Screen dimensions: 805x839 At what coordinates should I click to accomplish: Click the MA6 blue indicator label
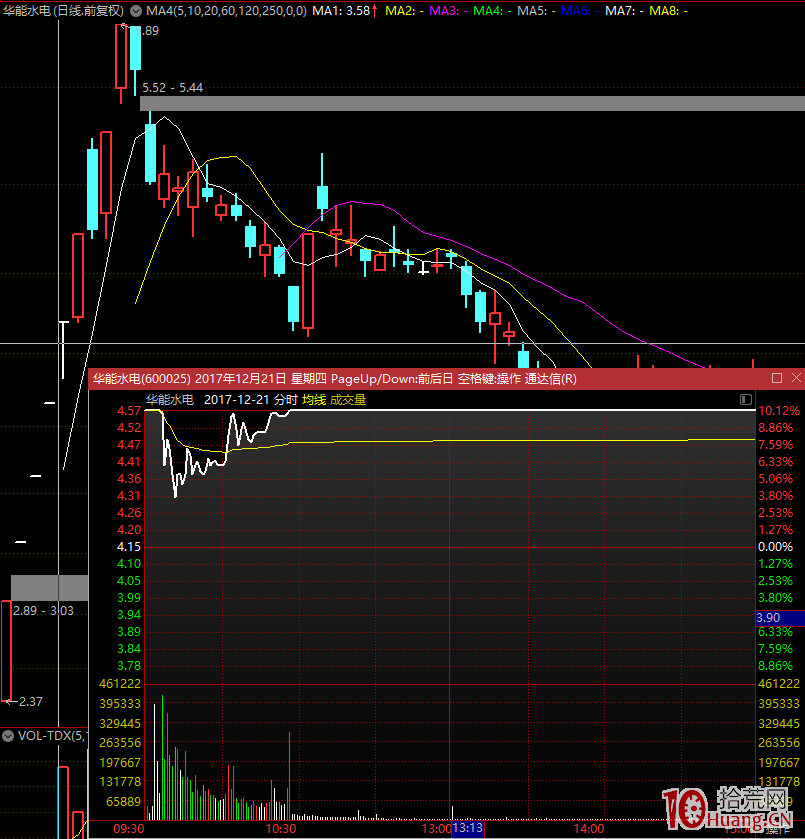click(x=580, y=11)
